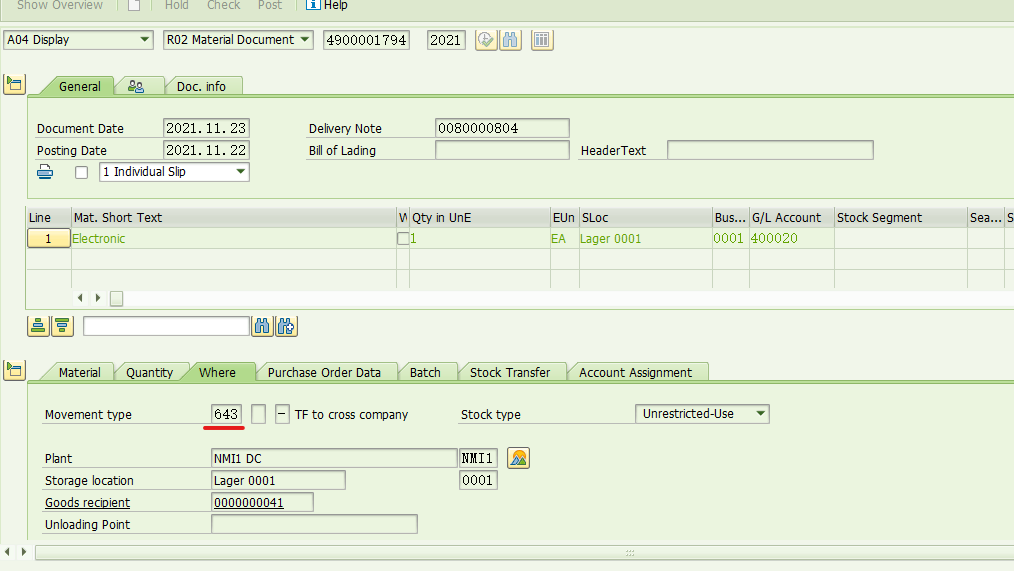
Task: Toggle header data collapse icon beside General tab
Action: 14,84
